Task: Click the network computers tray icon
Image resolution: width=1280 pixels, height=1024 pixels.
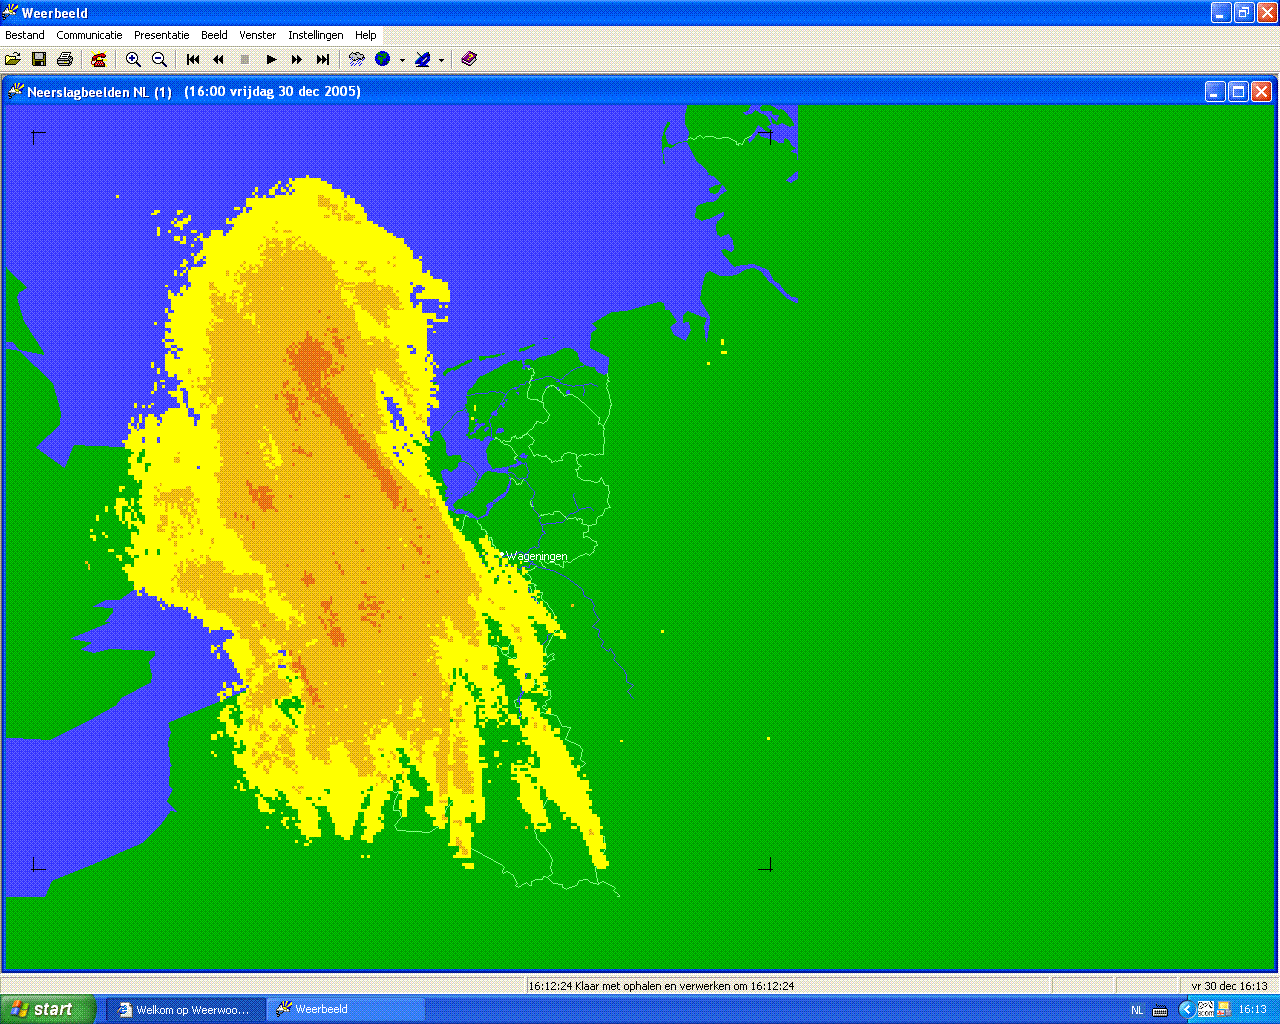Action: pyautogui.click(x=1224, y=1010)
